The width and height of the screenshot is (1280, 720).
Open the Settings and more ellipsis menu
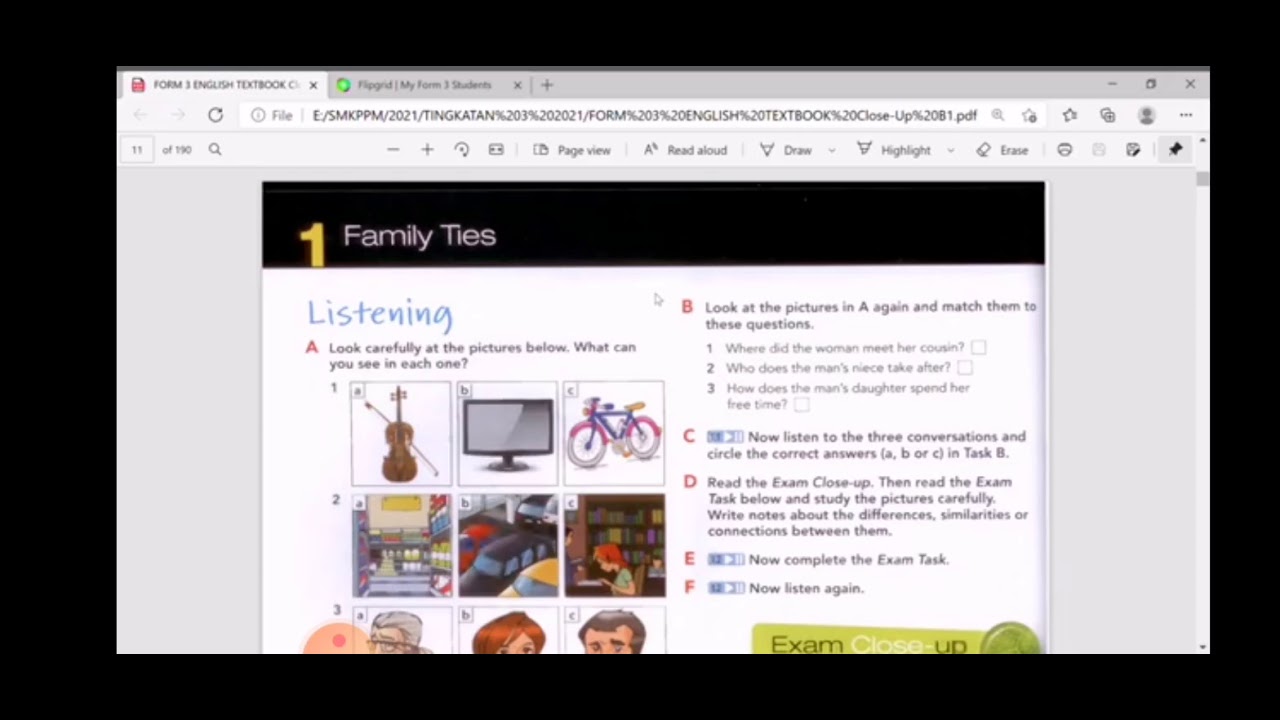click(1186, 115)
